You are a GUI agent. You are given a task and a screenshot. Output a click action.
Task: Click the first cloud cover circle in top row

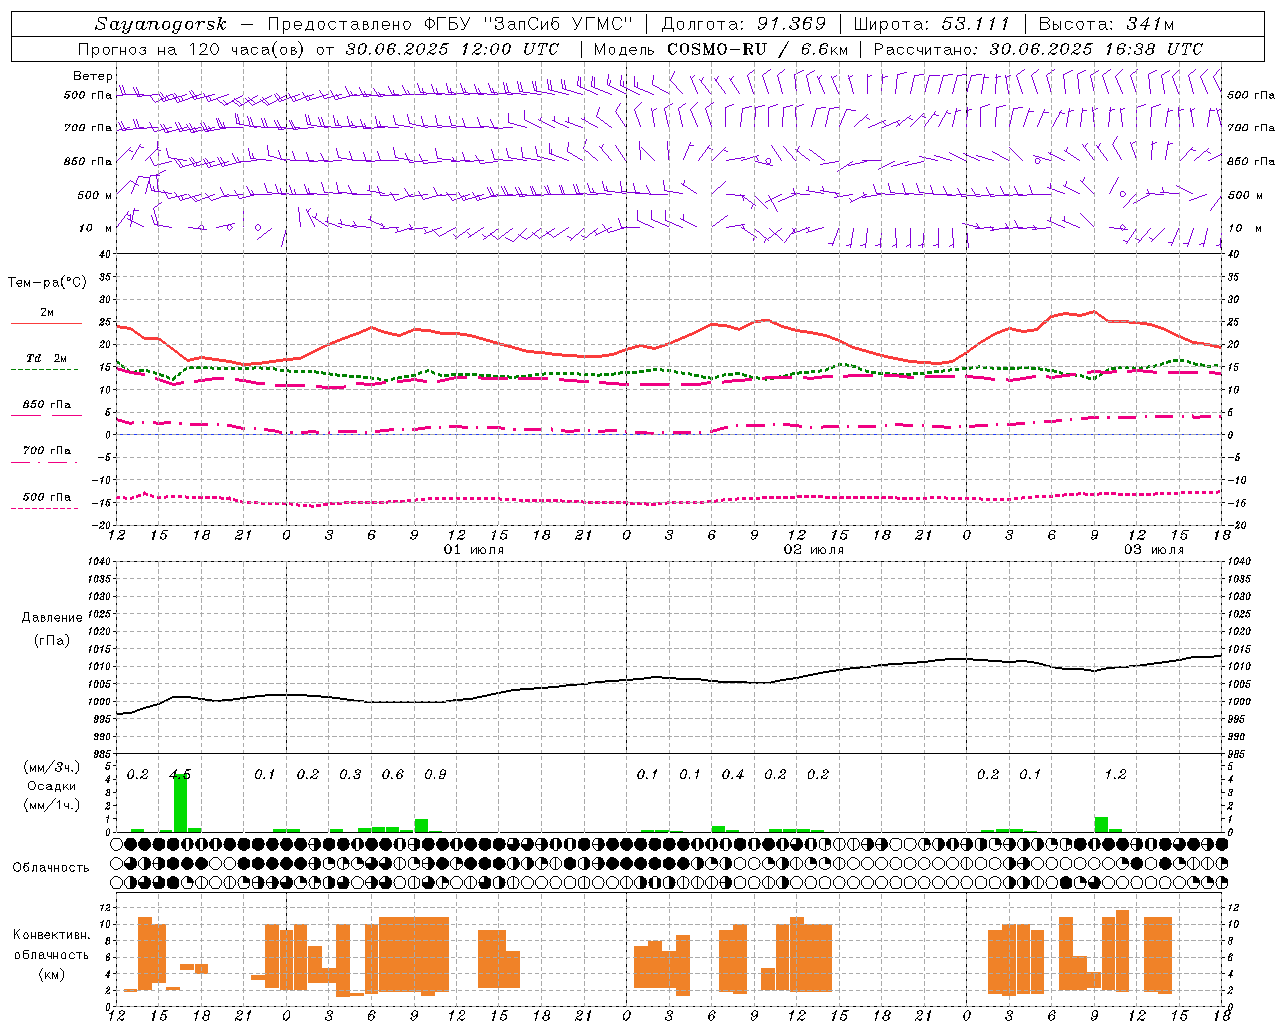117,844
